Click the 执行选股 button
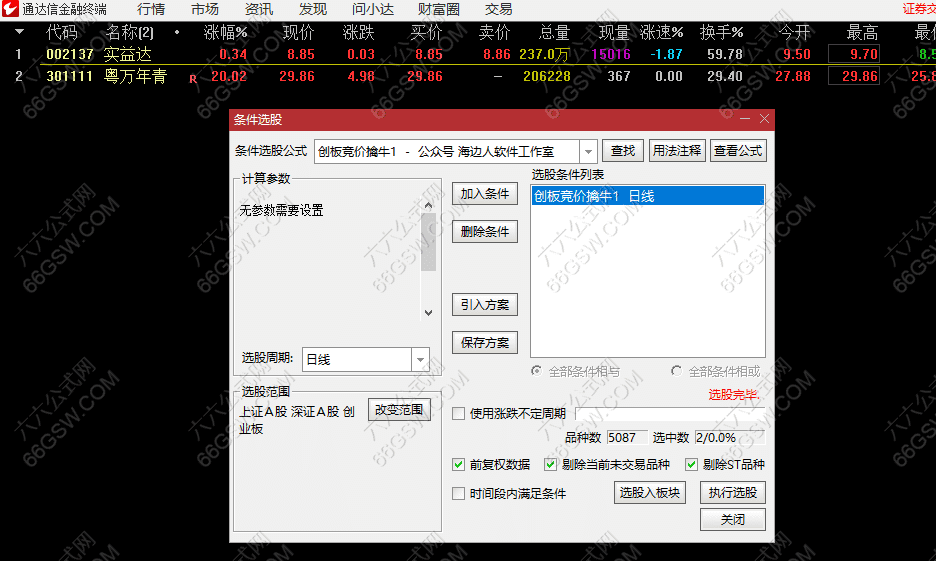The width and height of the screenshot is (936, 561). [732, 492]
